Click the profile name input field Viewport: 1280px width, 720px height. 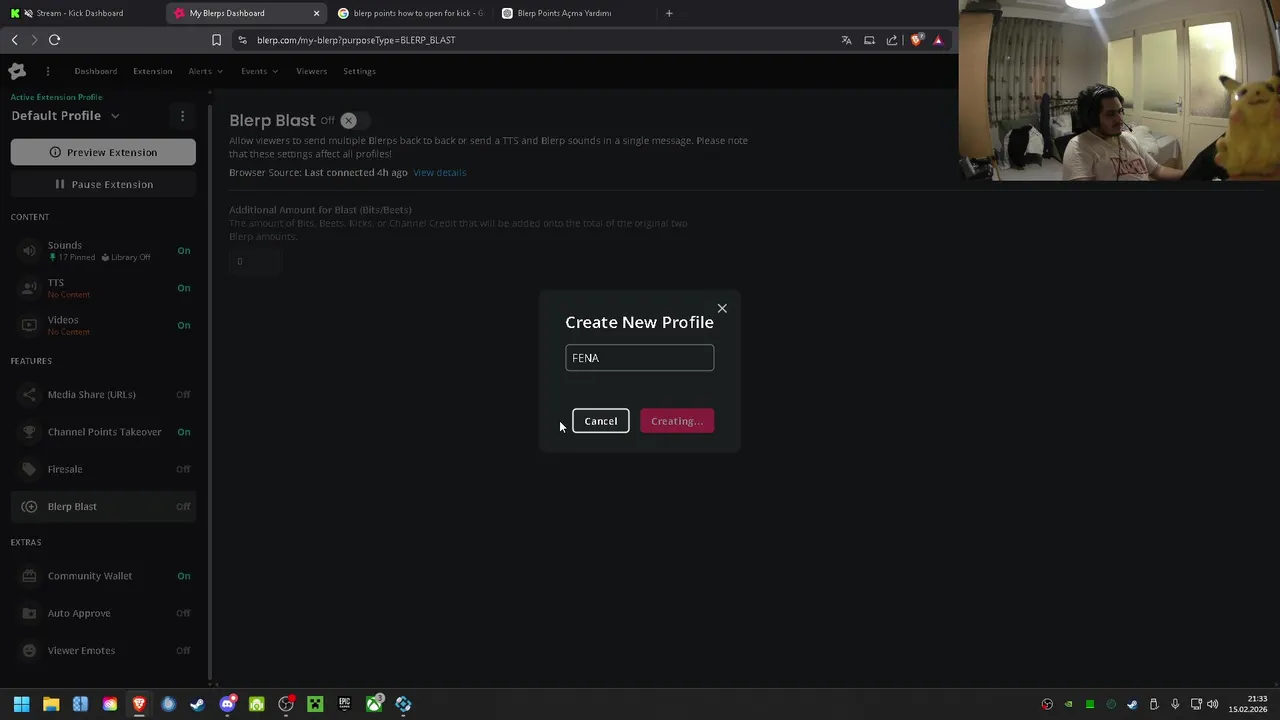640,358
